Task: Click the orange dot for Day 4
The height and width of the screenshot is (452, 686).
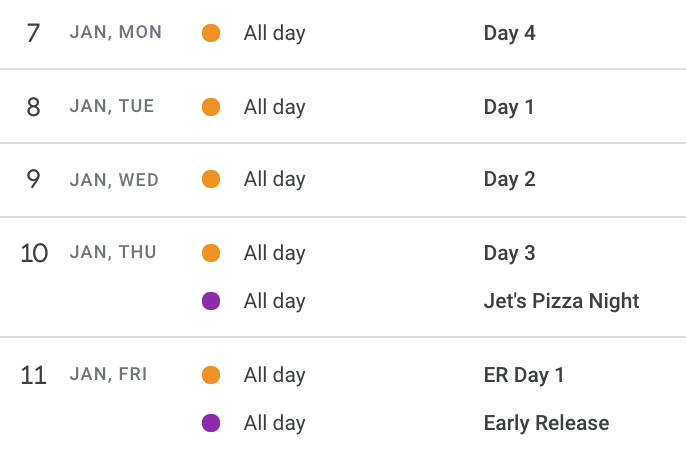Action: coord(211,33)
